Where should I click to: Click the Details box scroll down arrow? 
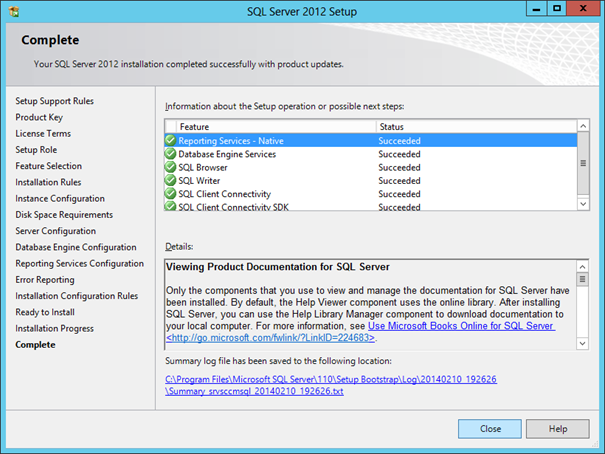click(582, 343)
